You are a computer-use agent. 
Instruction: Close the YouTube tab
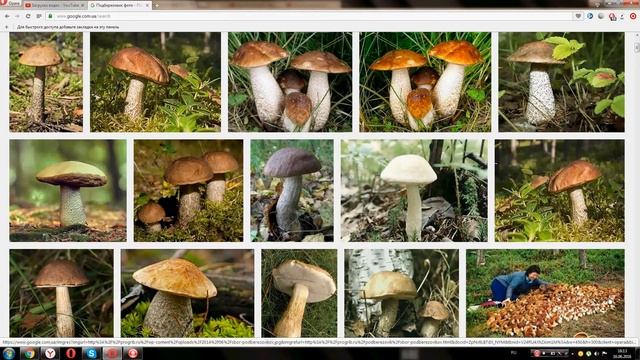tap(82, 5)
